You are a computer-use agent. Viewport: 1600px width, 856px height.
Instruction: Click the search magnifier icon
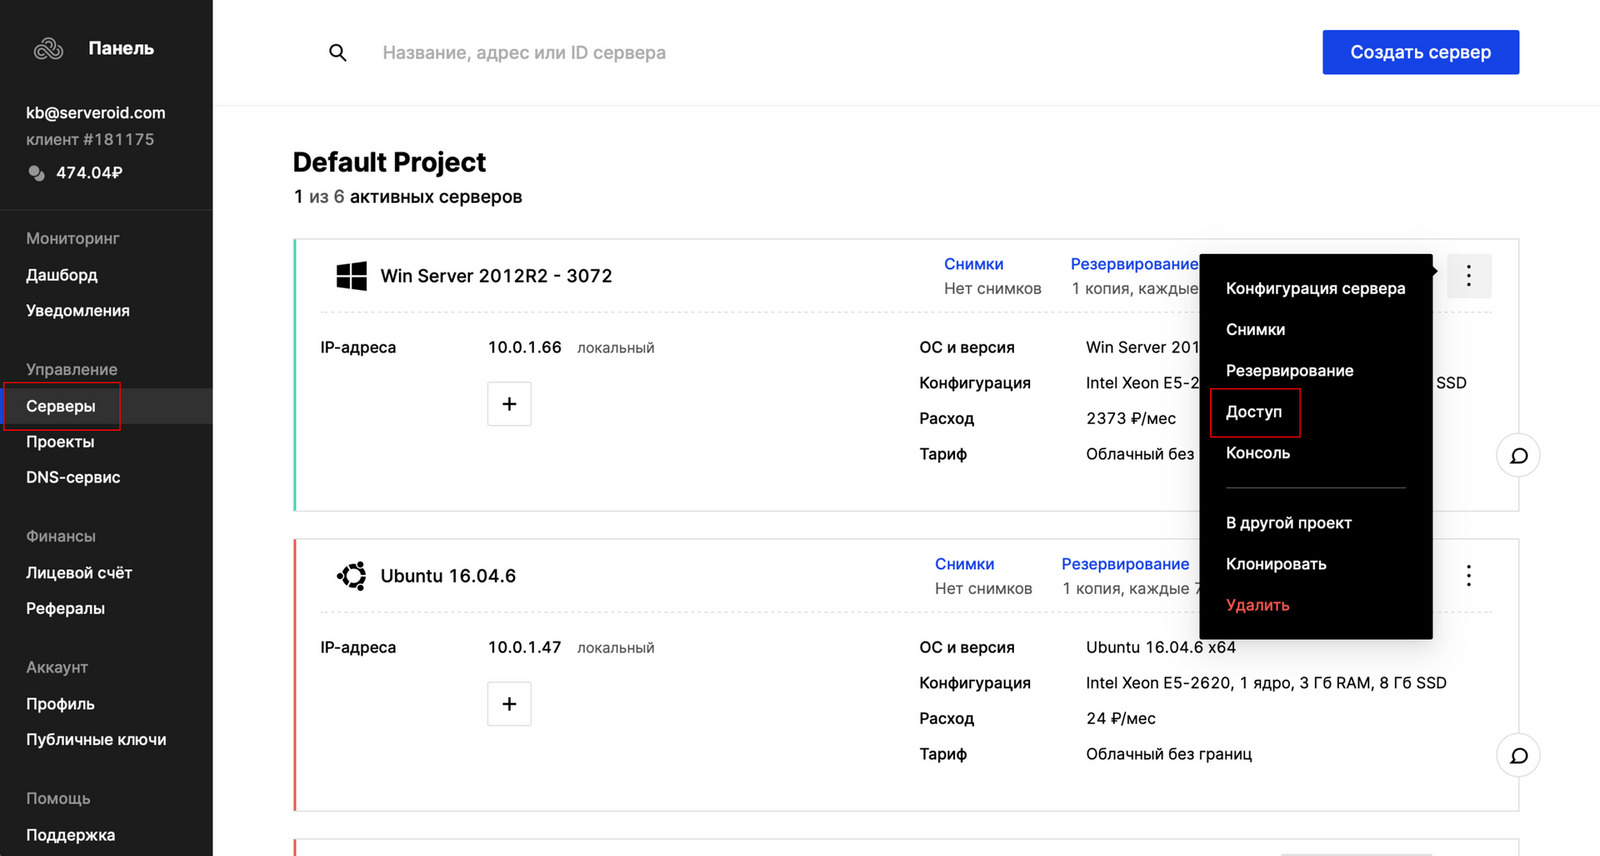338,53
